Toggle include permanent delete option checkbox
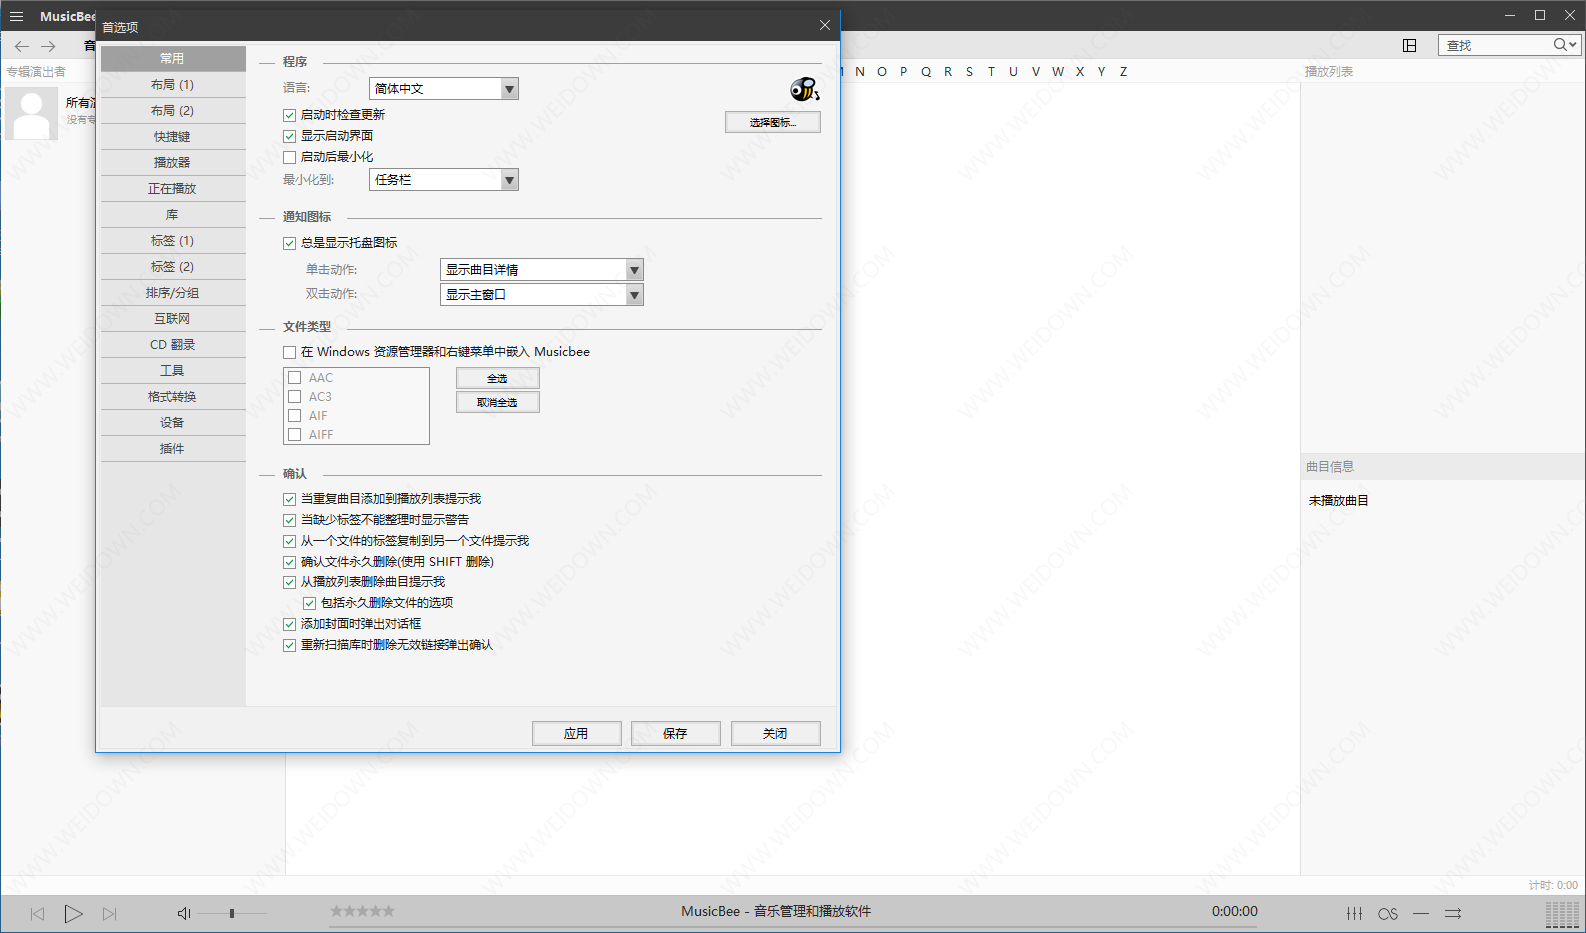Viewport: 1586px width, 933px height. 310,603
